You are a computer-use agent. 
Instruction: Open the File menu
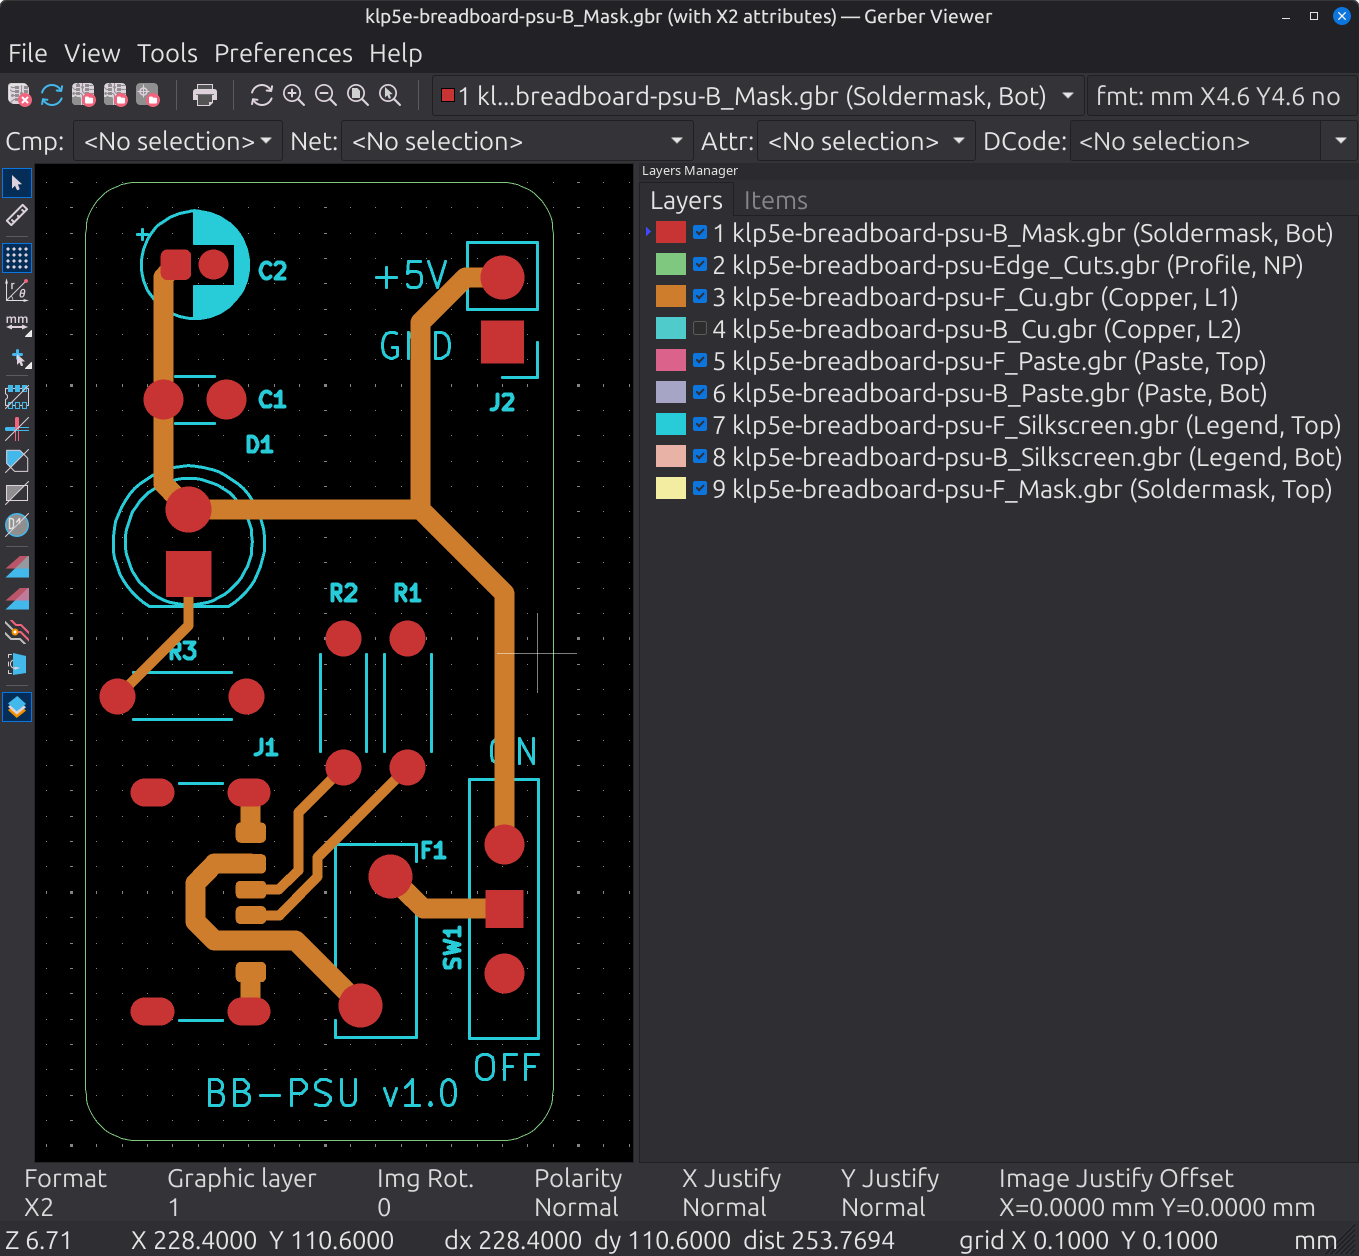[x=28, y=53]
